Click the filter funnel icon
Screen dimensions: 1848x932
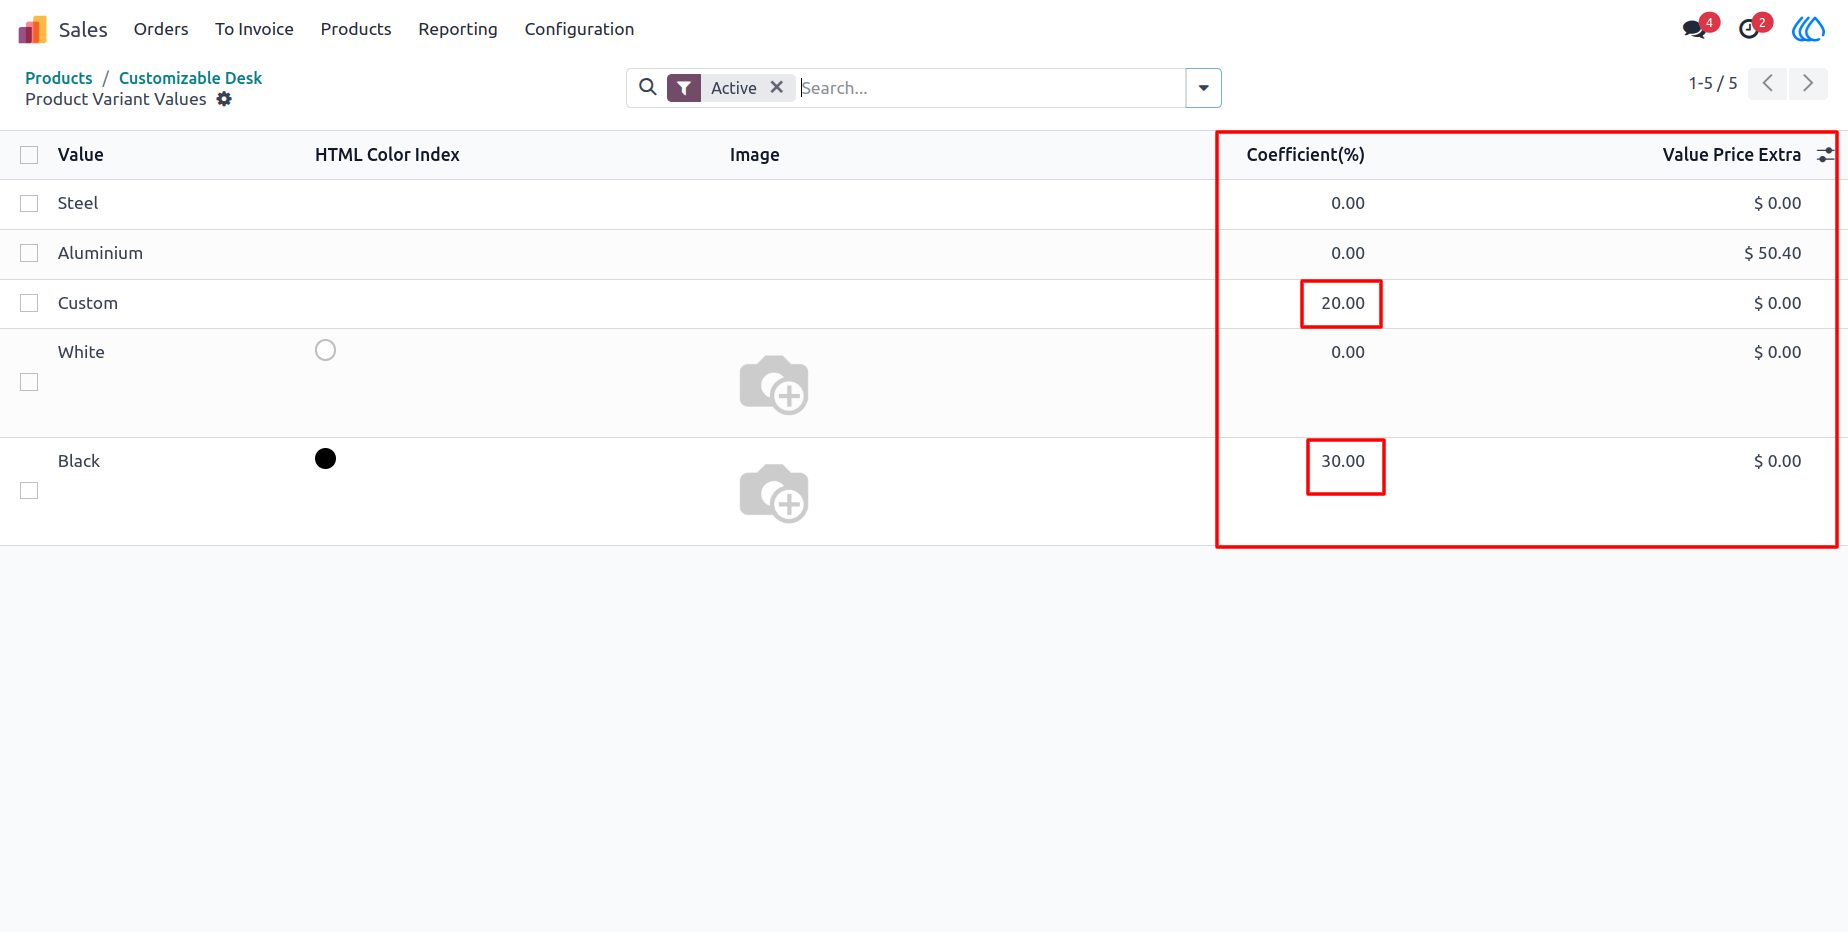pyautogui.click(x=684, y=88)
